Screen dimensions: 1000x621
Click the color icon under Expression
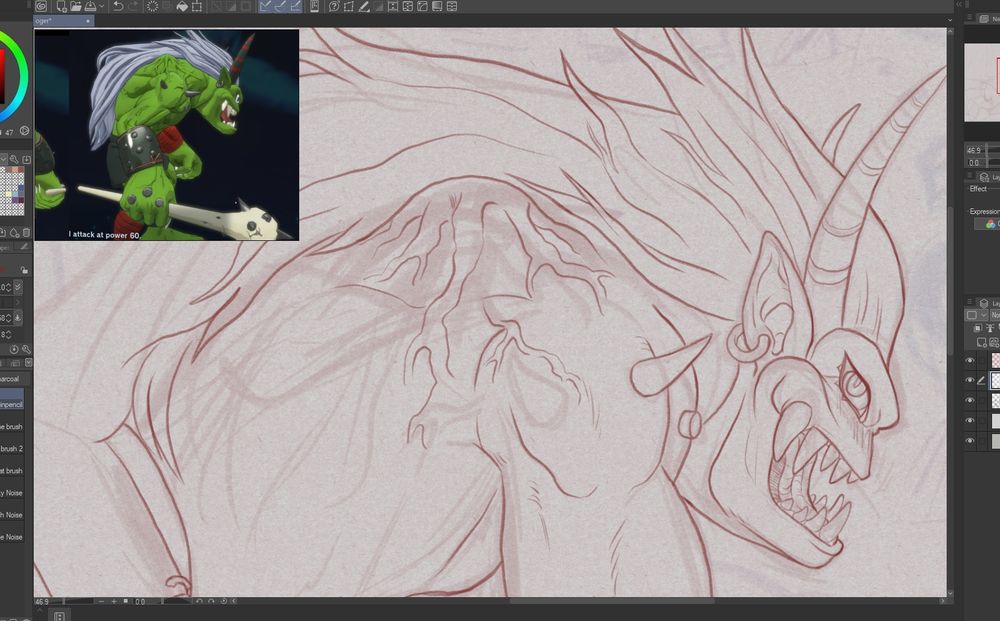point(990,224)
